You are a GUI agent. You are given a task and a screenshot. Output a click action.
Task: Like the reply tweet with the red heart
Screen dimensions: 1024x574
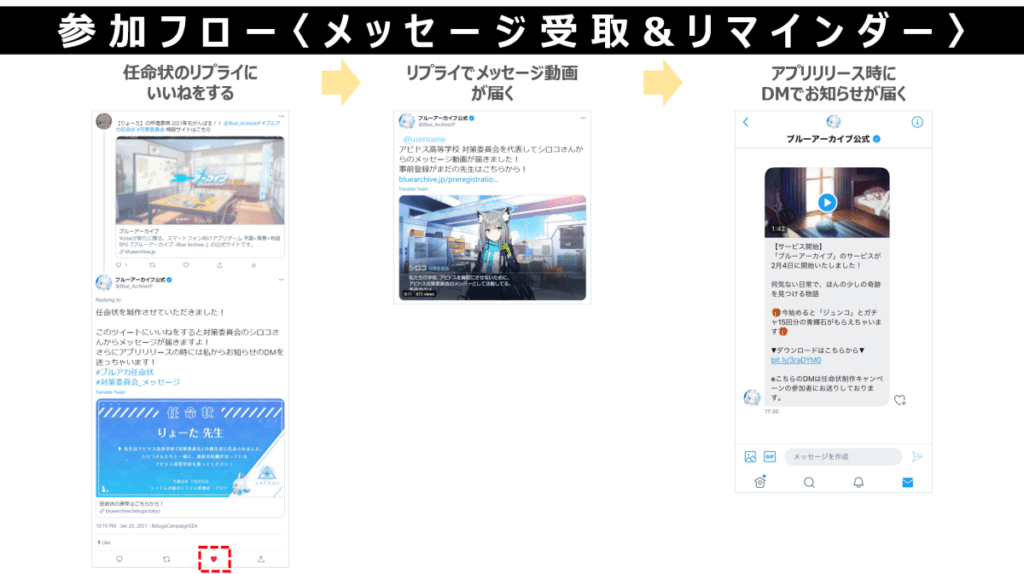214,559
